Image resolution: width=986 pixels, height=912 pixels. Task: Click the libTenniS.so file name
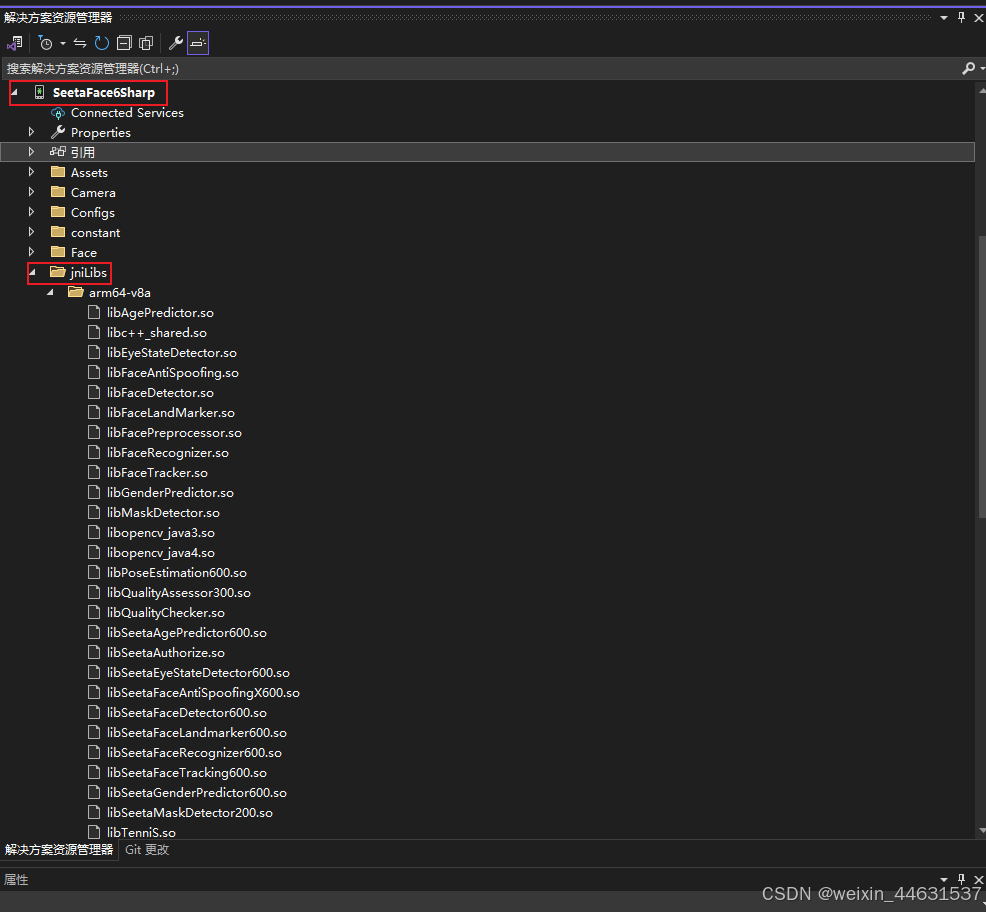click(x=141, y=833)
